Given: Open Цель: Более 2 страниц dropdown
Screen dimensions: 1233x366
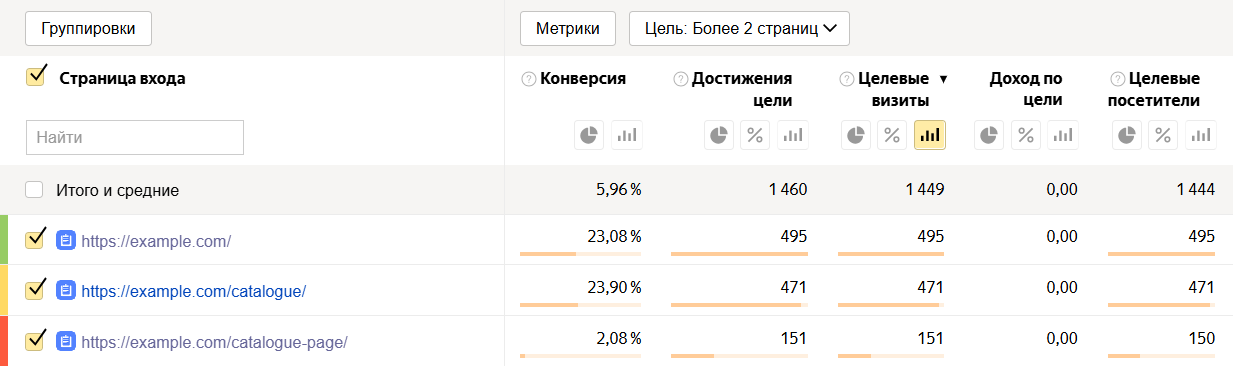Looking at the screenshot, I should pyautogui.click(x=739, y=28).
